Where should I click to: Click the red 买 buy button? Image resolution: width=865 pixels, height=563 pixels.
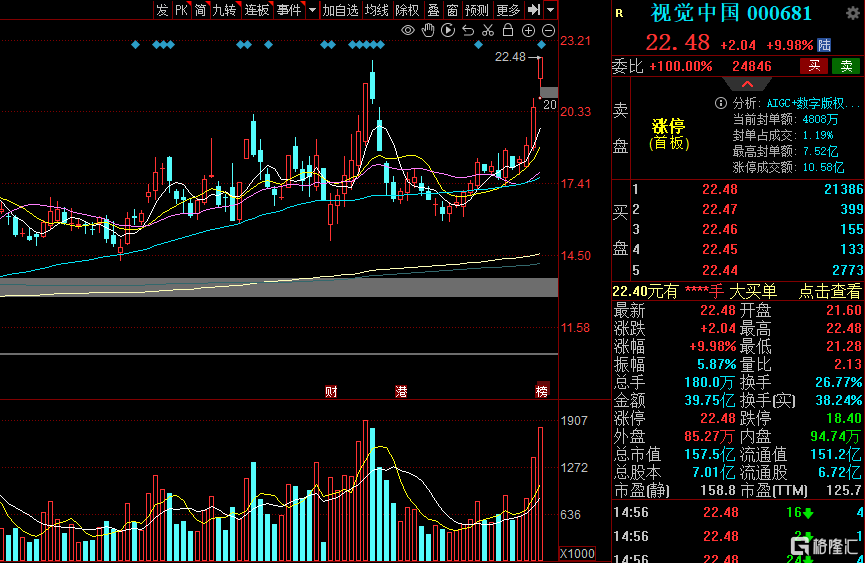[x=814, y=66]
